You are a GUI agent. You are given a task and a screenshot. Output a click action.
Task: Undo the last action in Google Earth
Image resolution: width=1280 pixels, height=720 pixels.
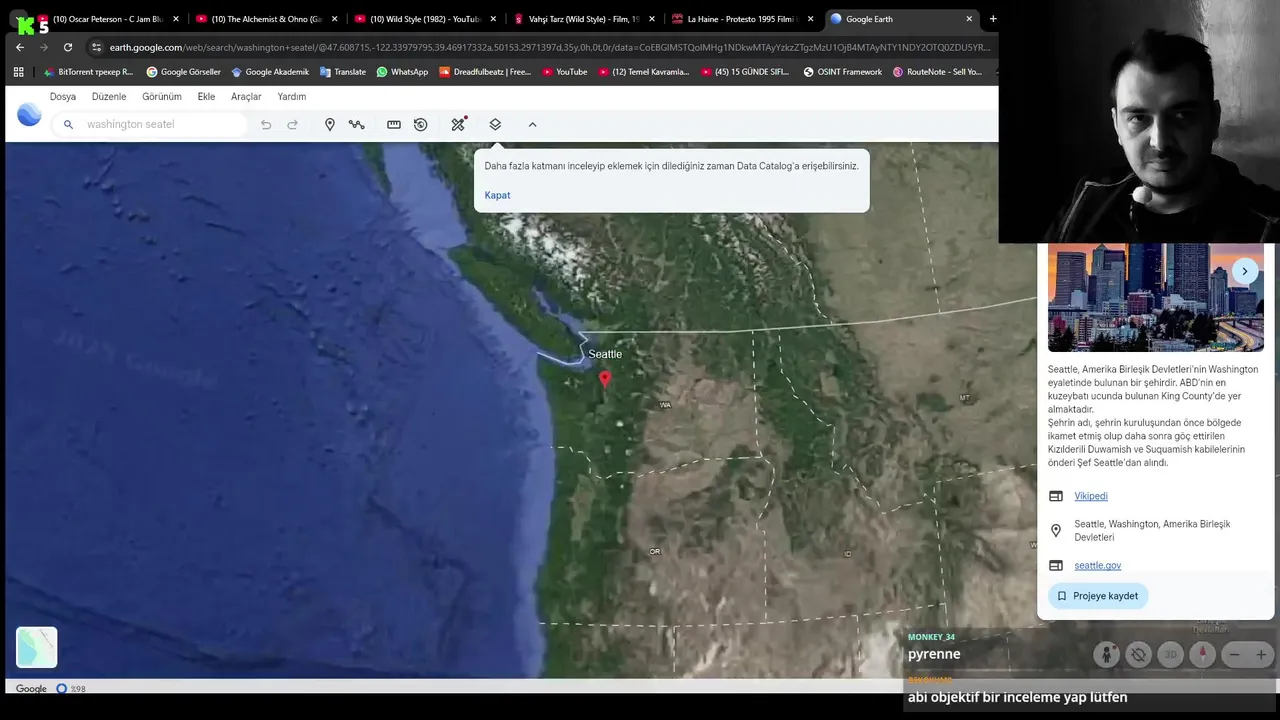(x=266, y=124)
